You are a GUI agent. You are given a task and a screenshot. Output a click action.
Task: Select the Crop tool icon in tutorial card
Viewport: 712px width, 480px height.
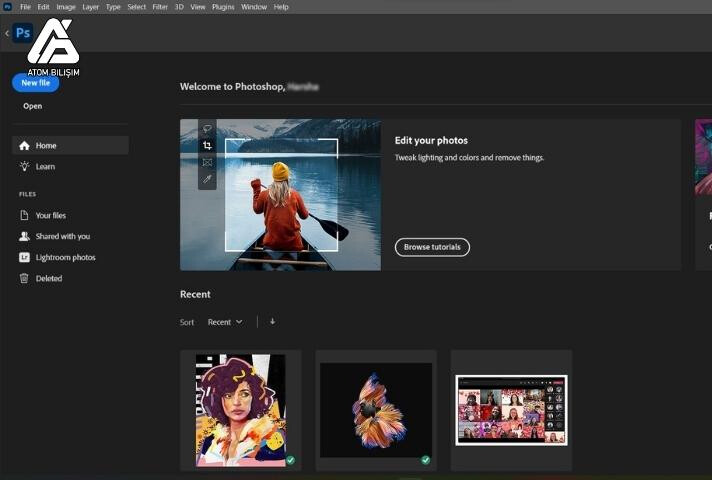click(207, 145)
